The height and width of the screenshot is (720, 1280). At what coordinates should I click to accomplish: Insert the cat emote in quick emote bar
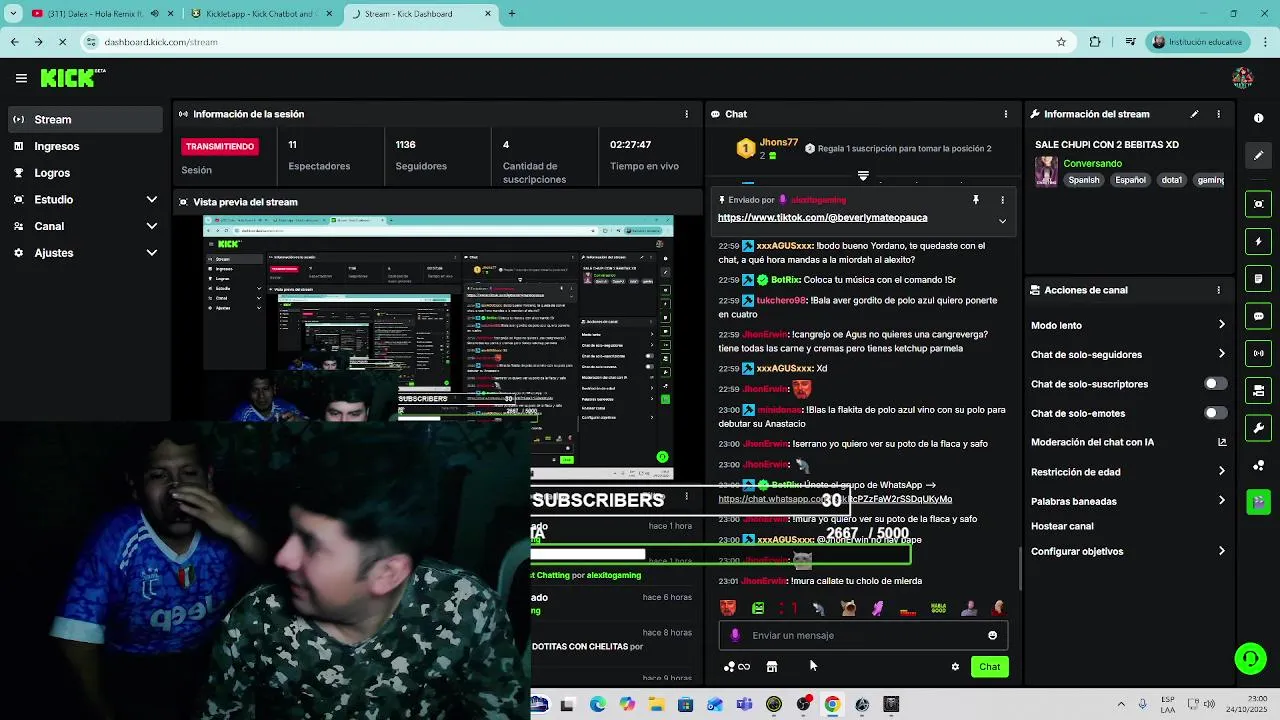[x=848, y=608]
